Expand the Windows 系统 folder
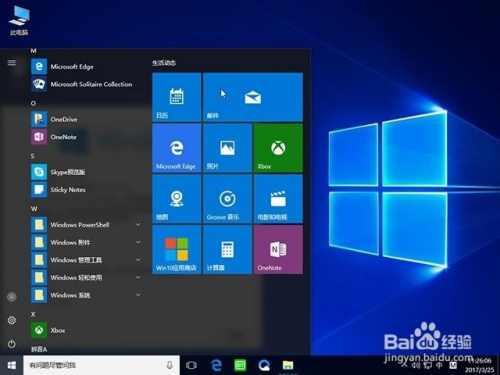 click(87, 295)
